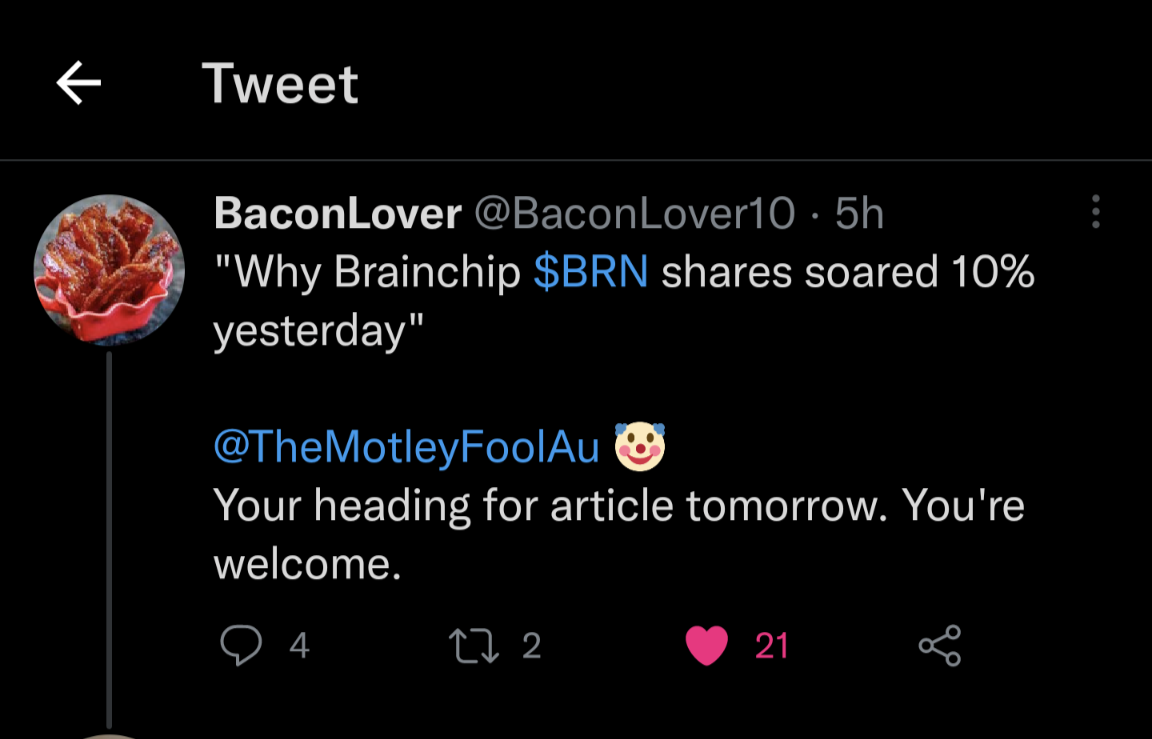Open the $BRN cashtag link
The image size is (1152, 739).
591,272
